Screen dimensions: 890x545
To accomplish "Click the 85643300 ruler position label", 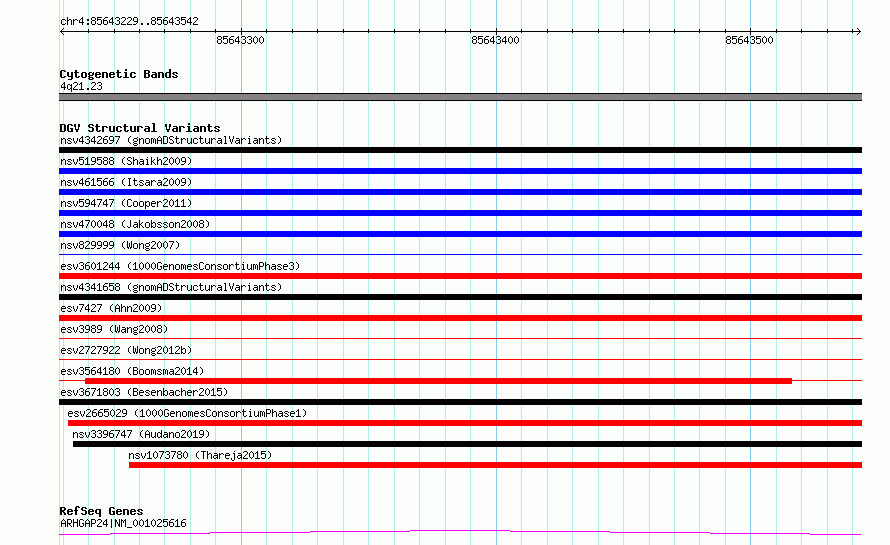I will pyautogui.click(x=241, y=40).
